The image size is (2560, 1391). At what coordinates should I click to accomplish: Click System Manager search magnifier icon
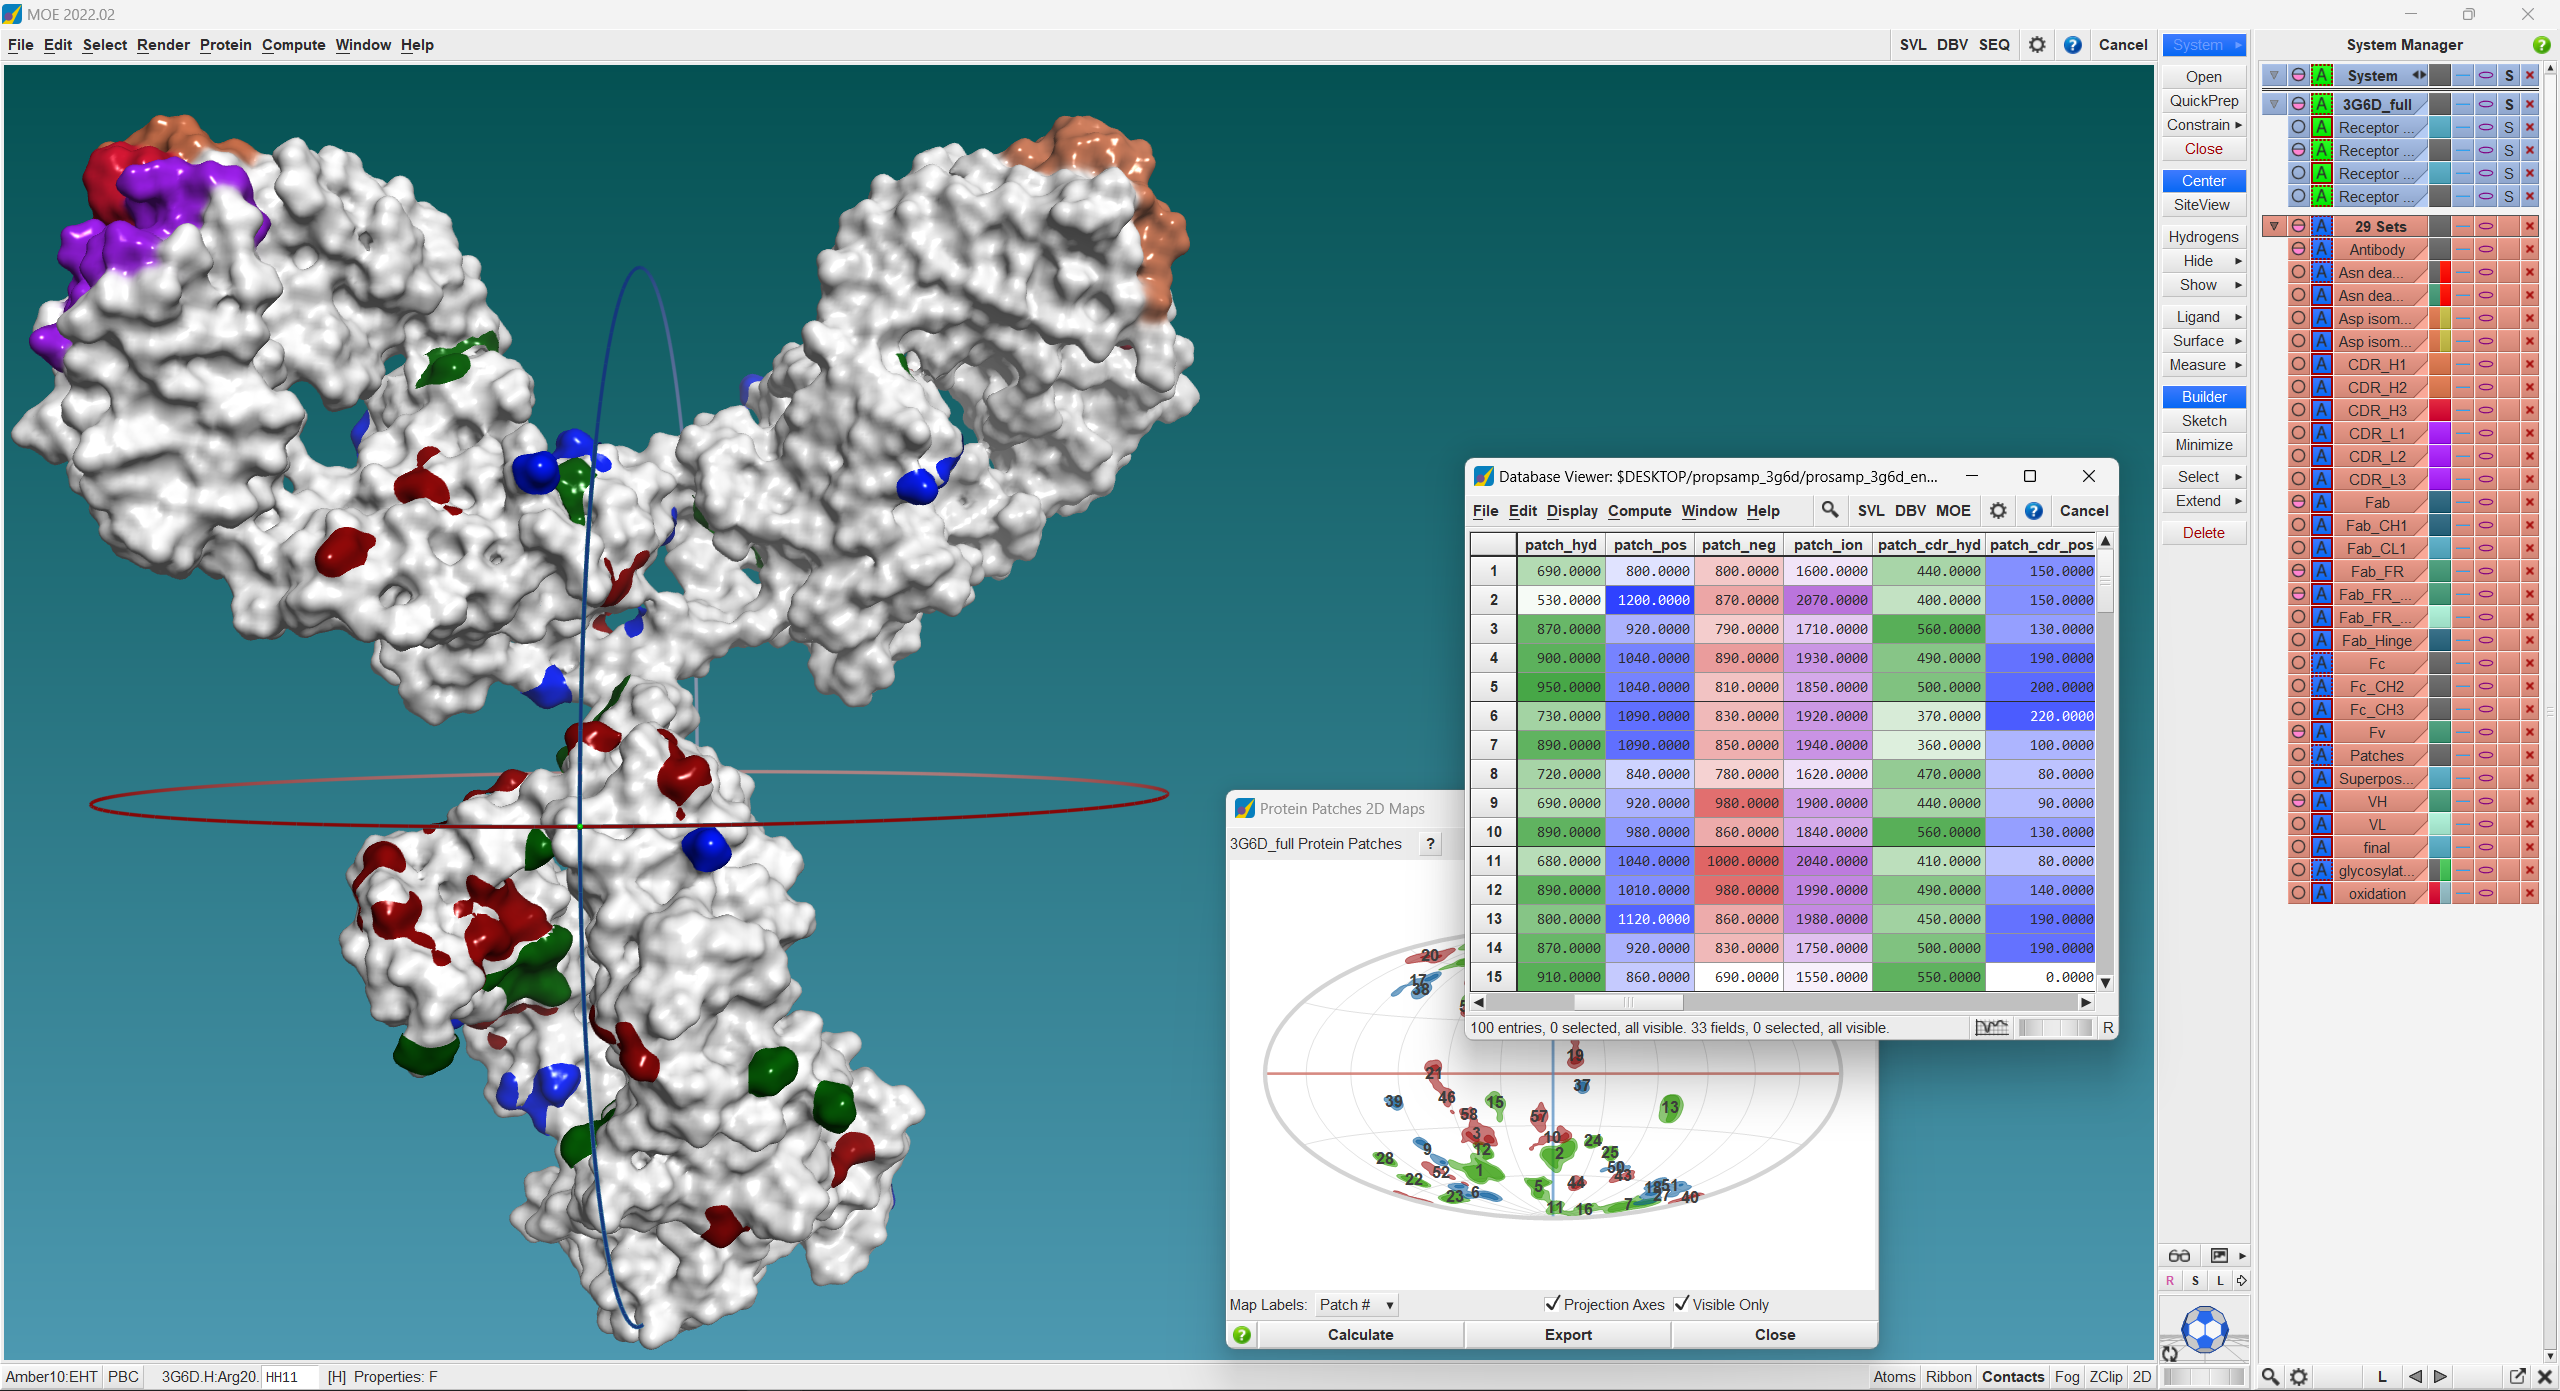coord(2271,1377)
